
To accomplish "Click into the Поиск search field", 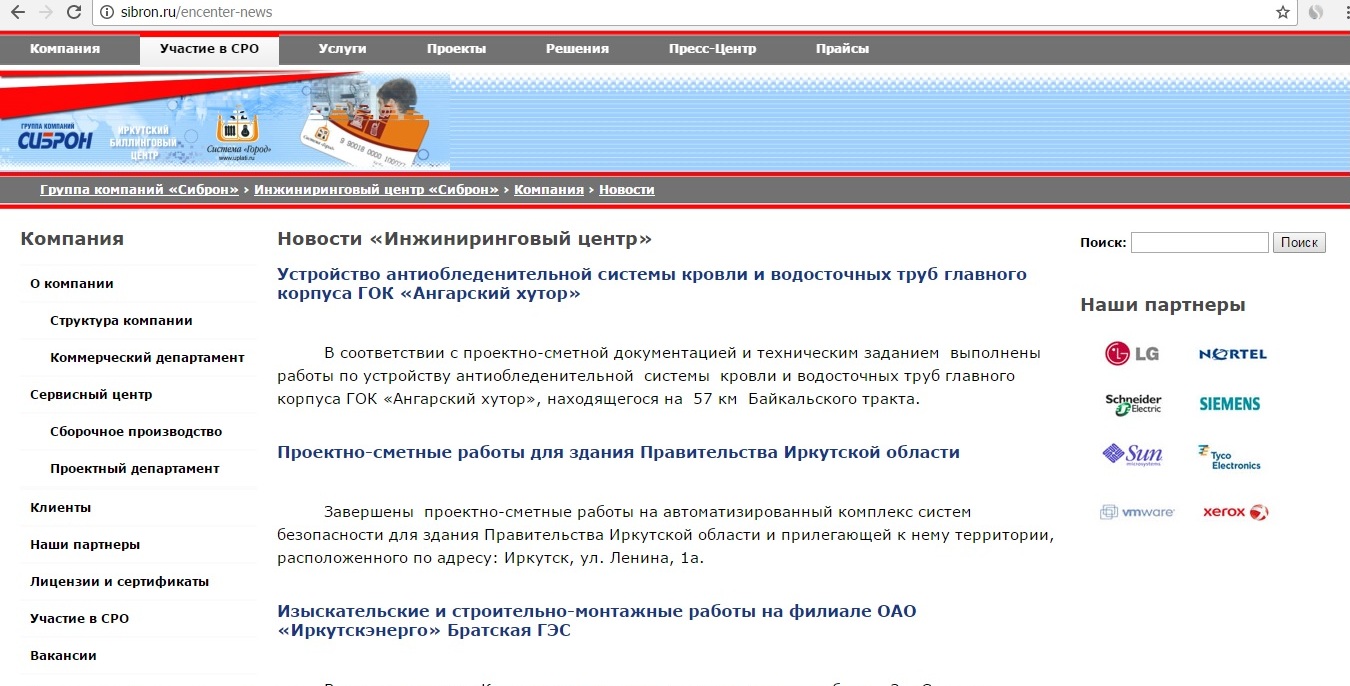I will point(1198,242).
